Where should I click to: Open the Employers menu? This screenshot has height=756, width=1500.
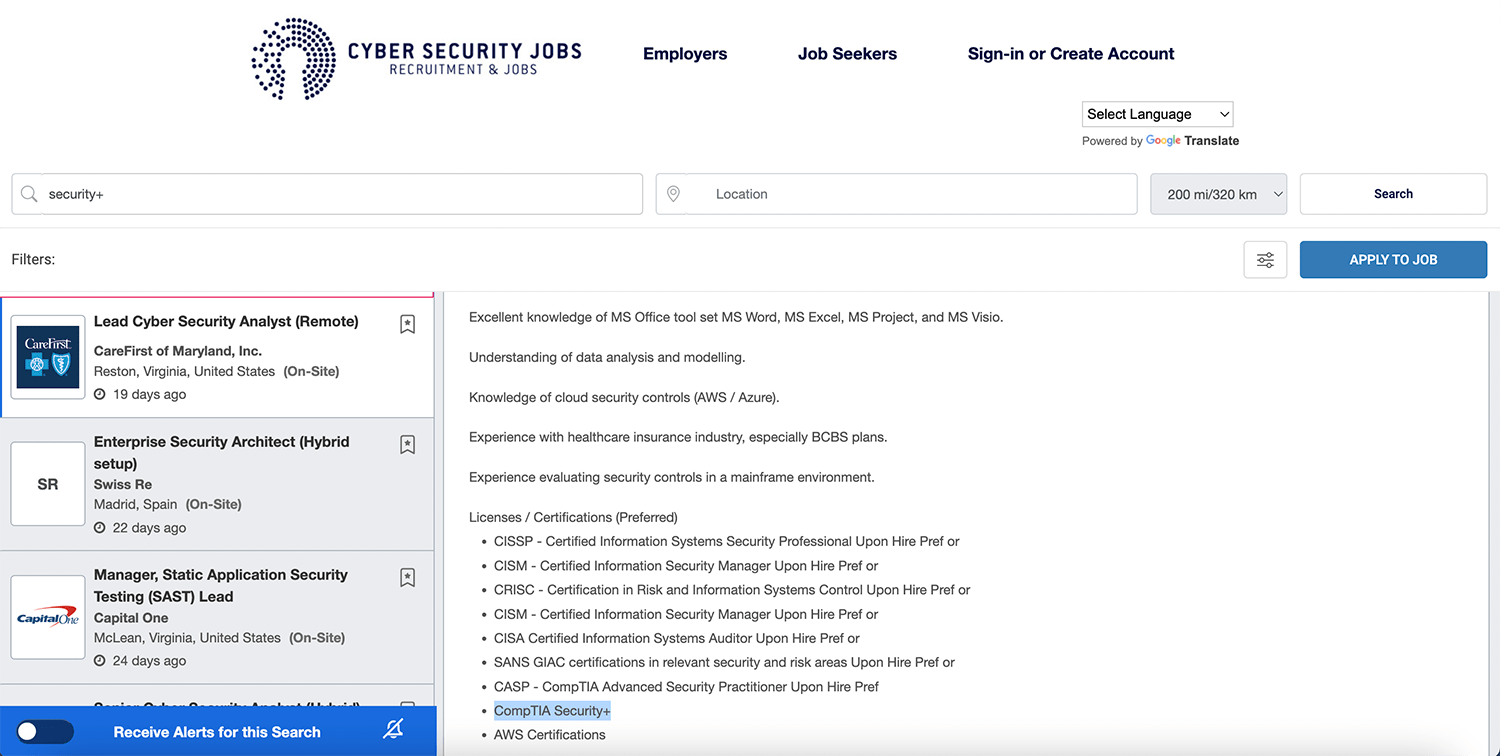coord(685,54)
